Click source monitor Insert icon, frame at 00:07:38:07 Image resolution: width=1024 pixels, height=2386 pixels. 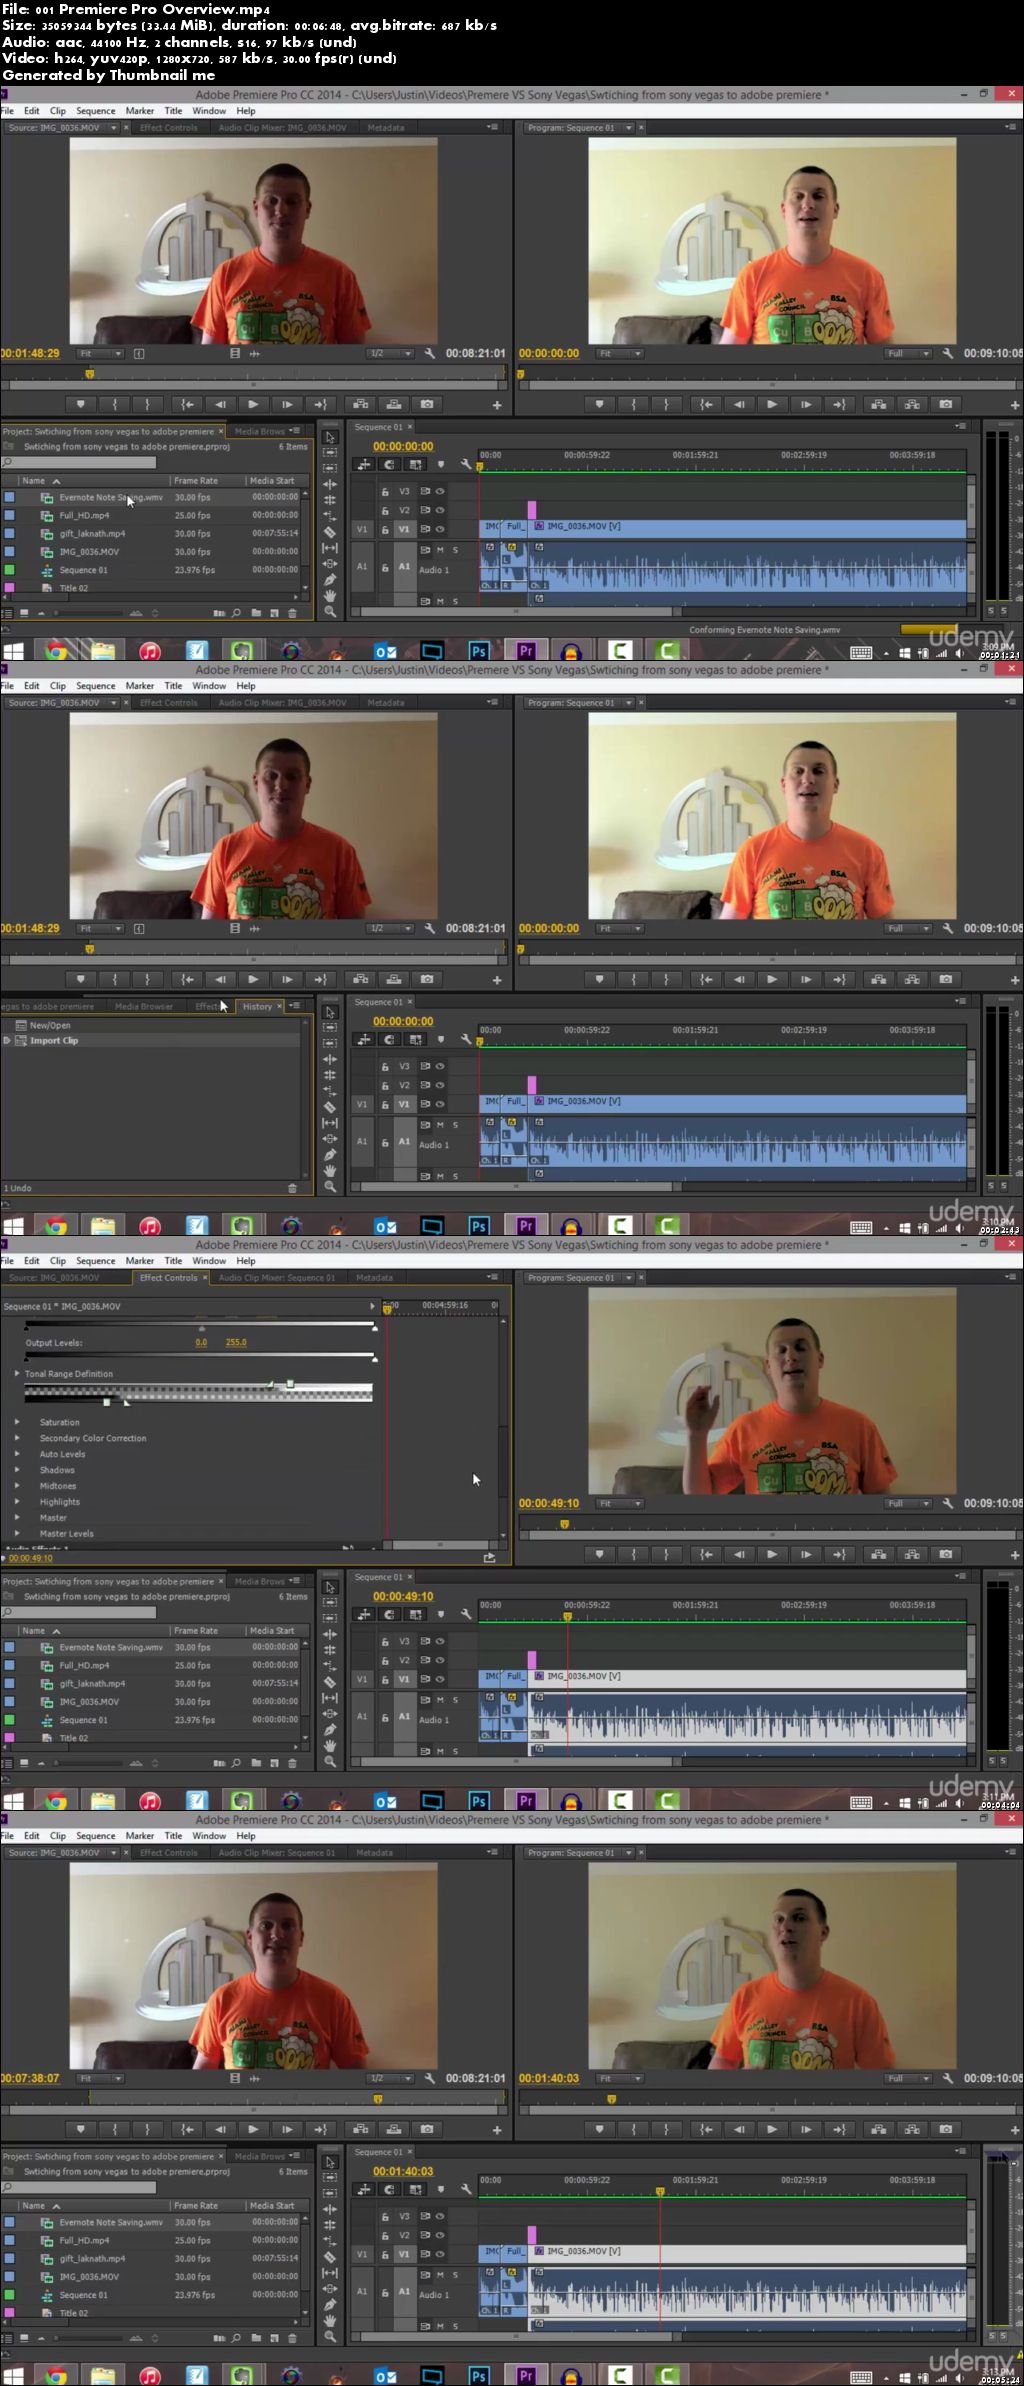tap(360, 2129)
